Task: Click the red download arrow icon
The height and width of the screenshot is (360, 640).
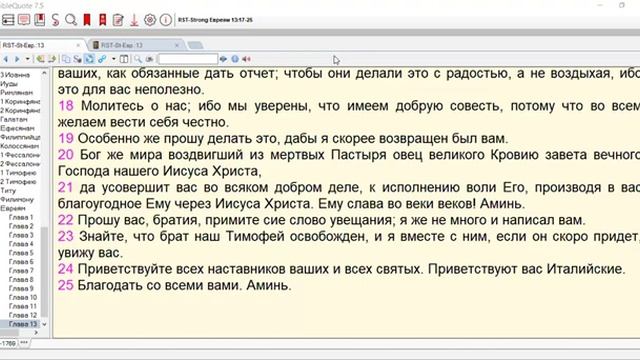Action: [x=134, y=20]
